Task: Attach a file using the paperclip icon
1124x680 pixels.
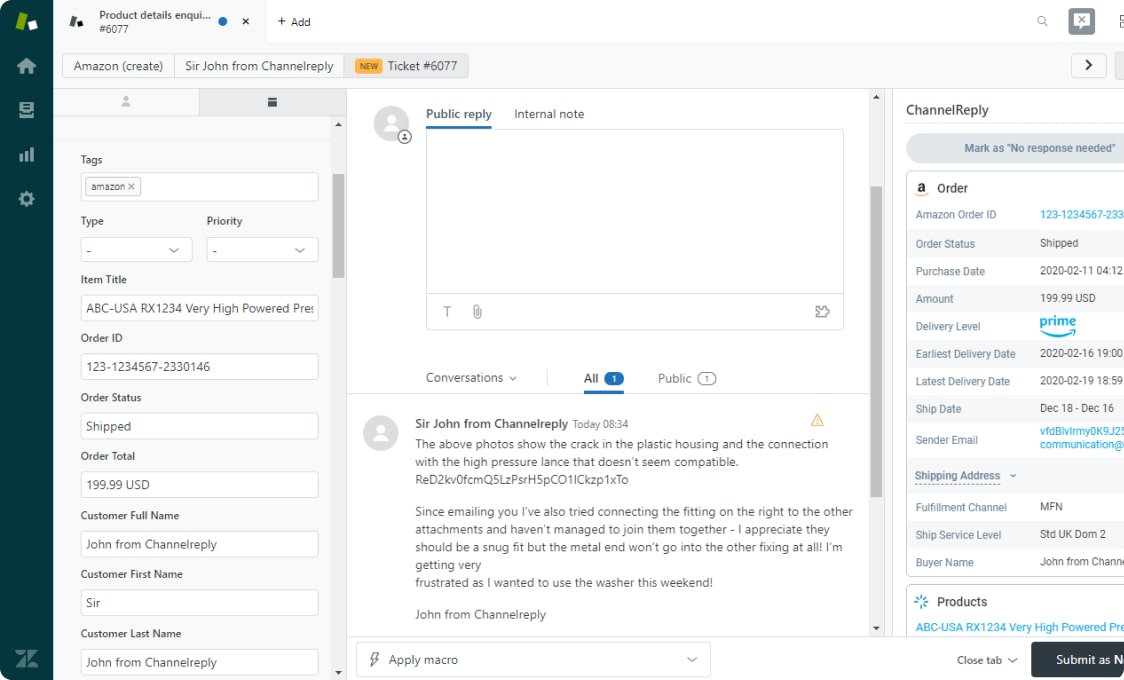Action: tap(477, 311)
